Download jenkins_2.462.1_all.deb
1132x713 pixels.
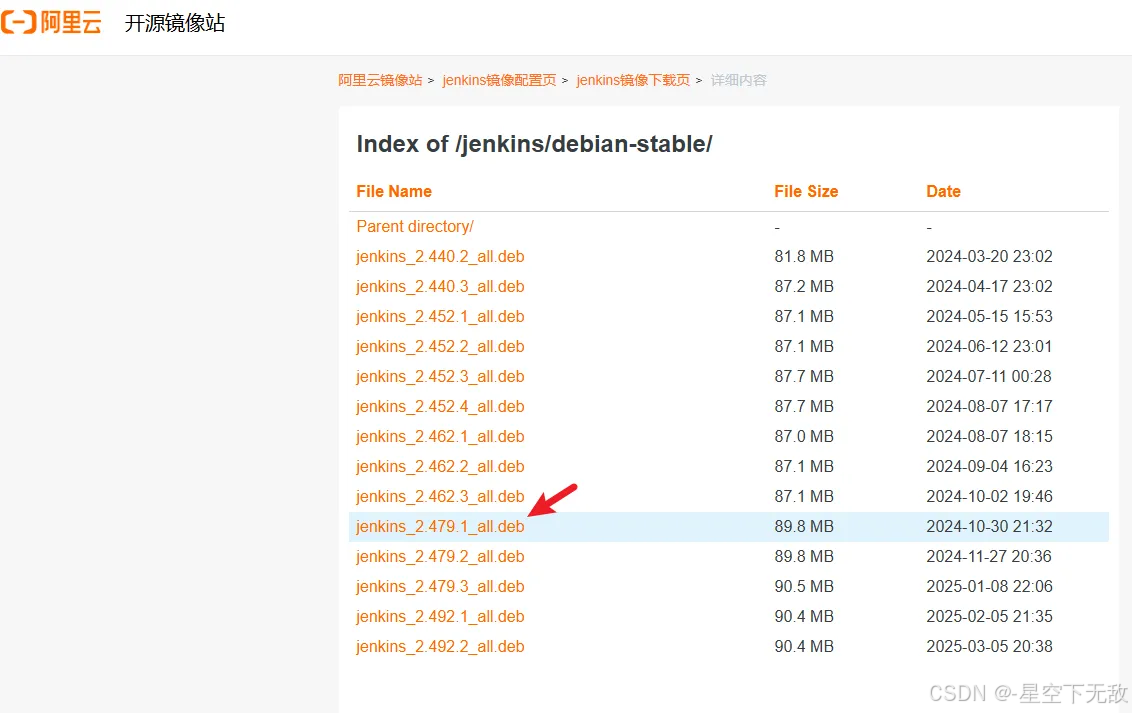(440, 437)
